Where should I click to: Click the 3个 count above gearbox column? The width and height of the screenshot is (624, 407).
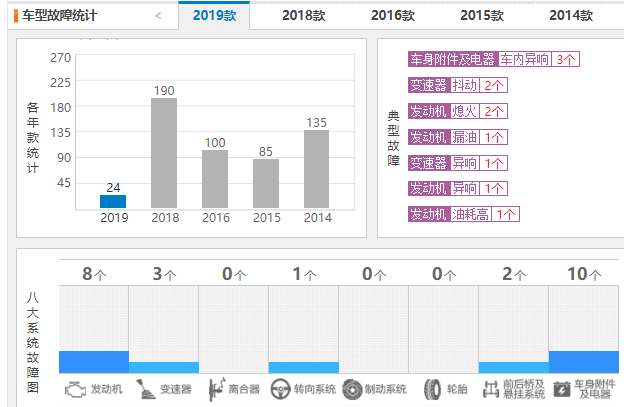coord(164,274)
